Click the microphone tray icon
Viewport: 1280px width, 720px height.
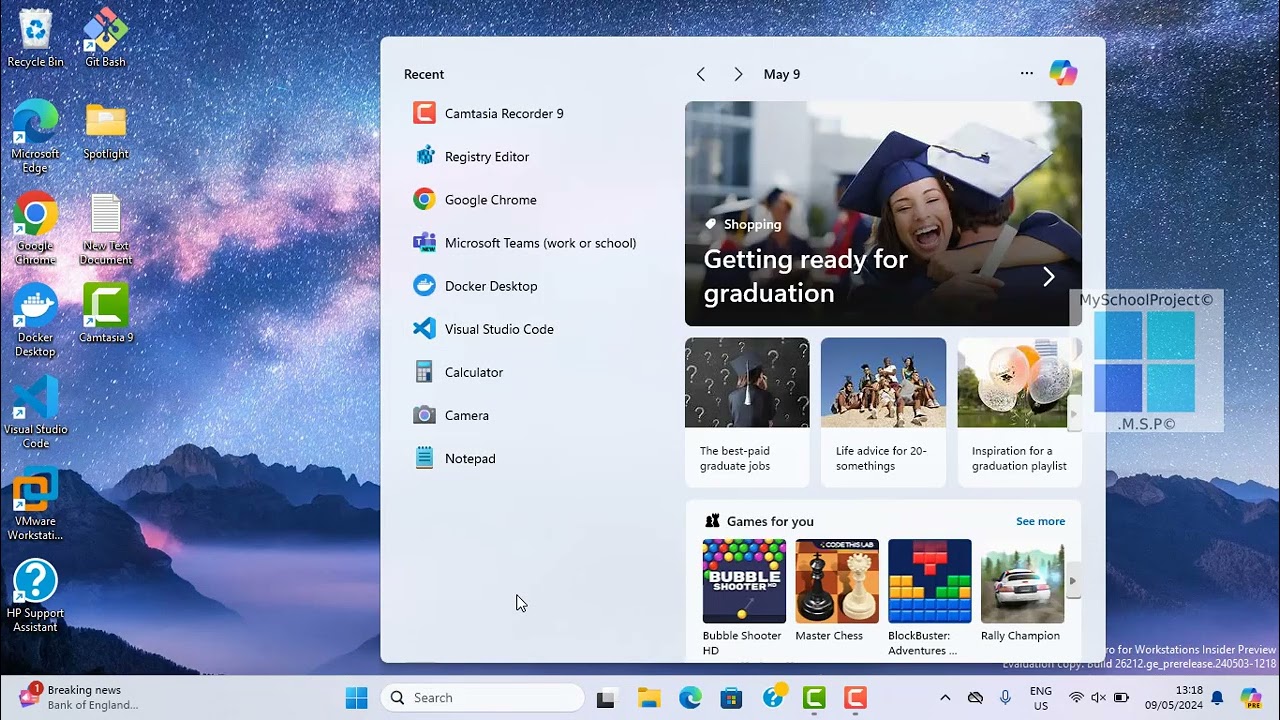click(x=1005, y=698)
